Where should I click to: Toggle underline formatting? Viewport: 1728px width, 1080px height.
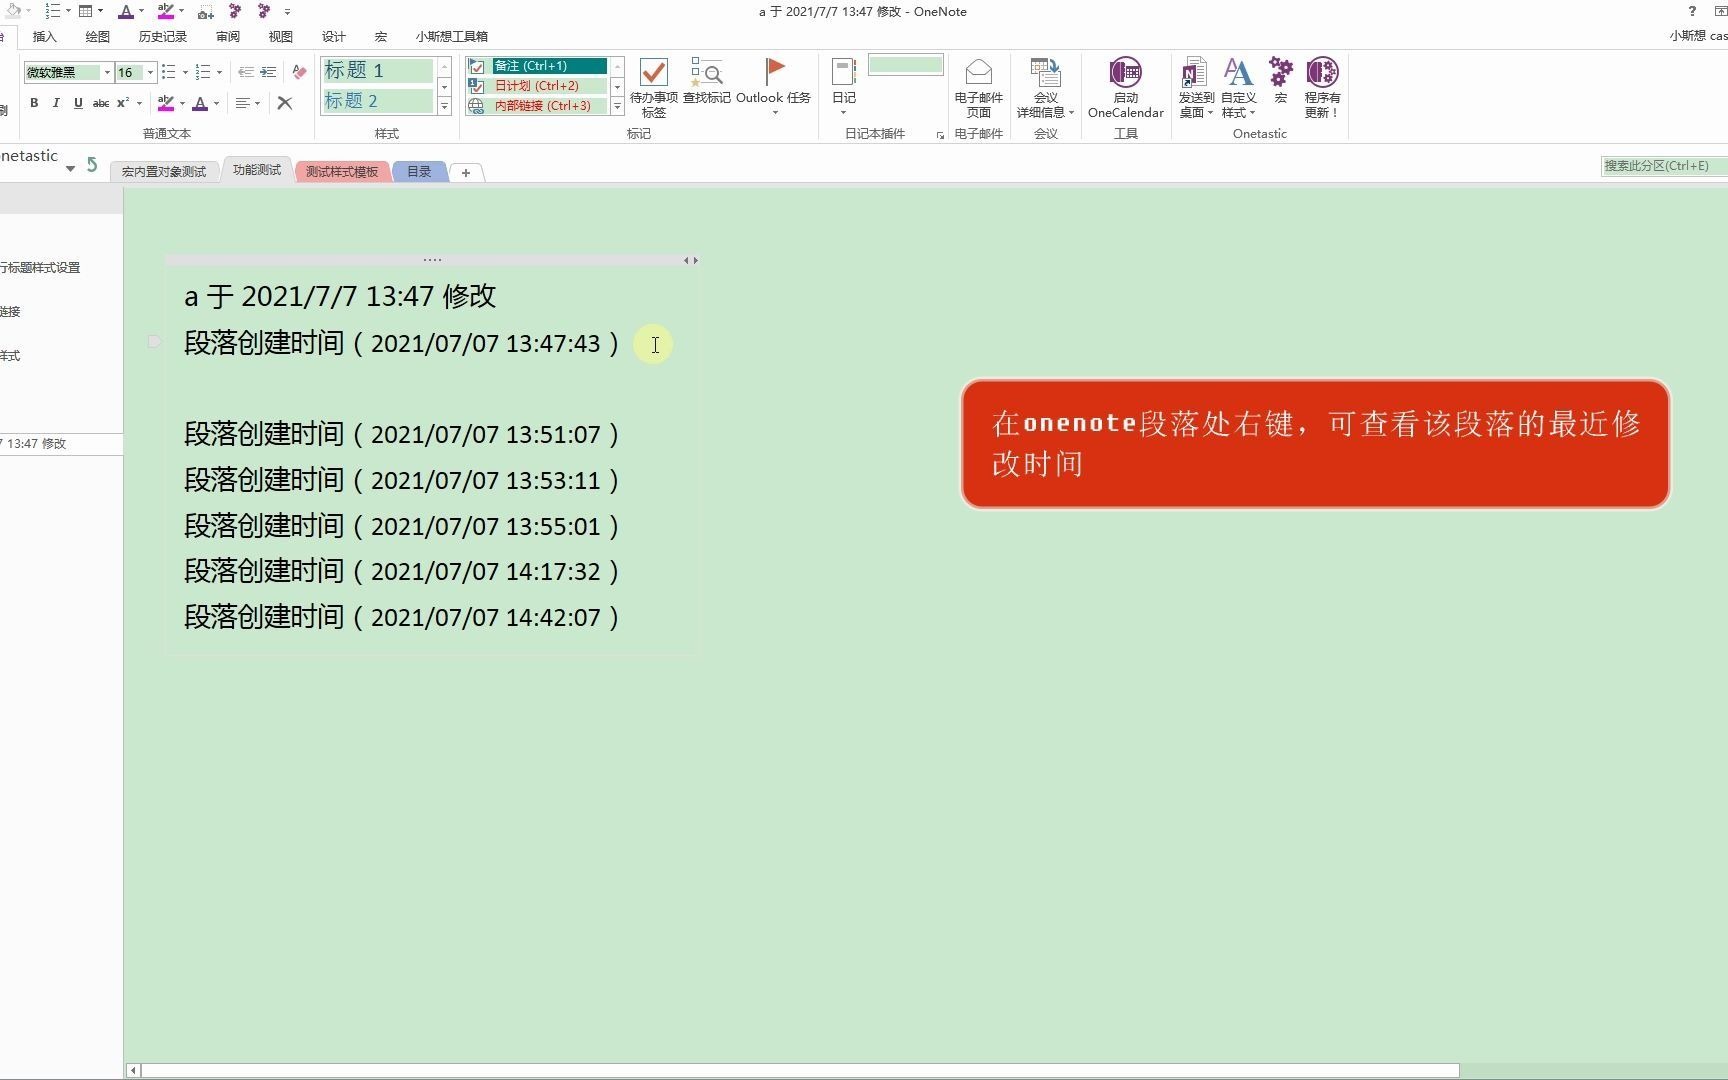coord(78,103)
